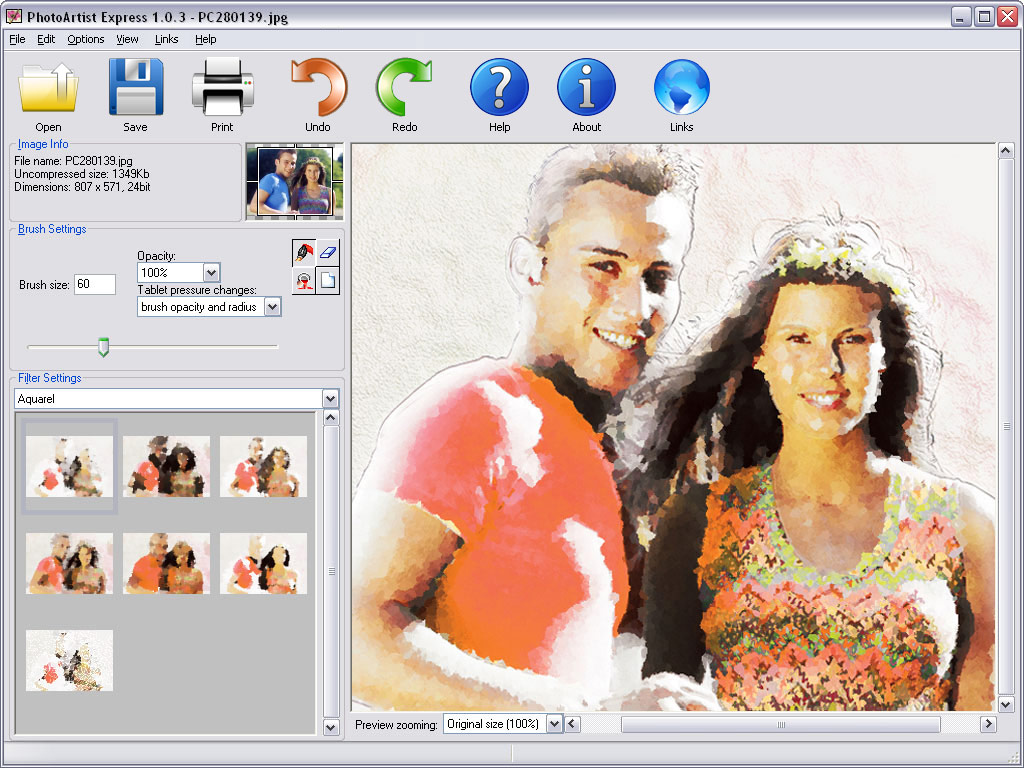Click the "Brush Settings" group label

(x=52, y=229)
